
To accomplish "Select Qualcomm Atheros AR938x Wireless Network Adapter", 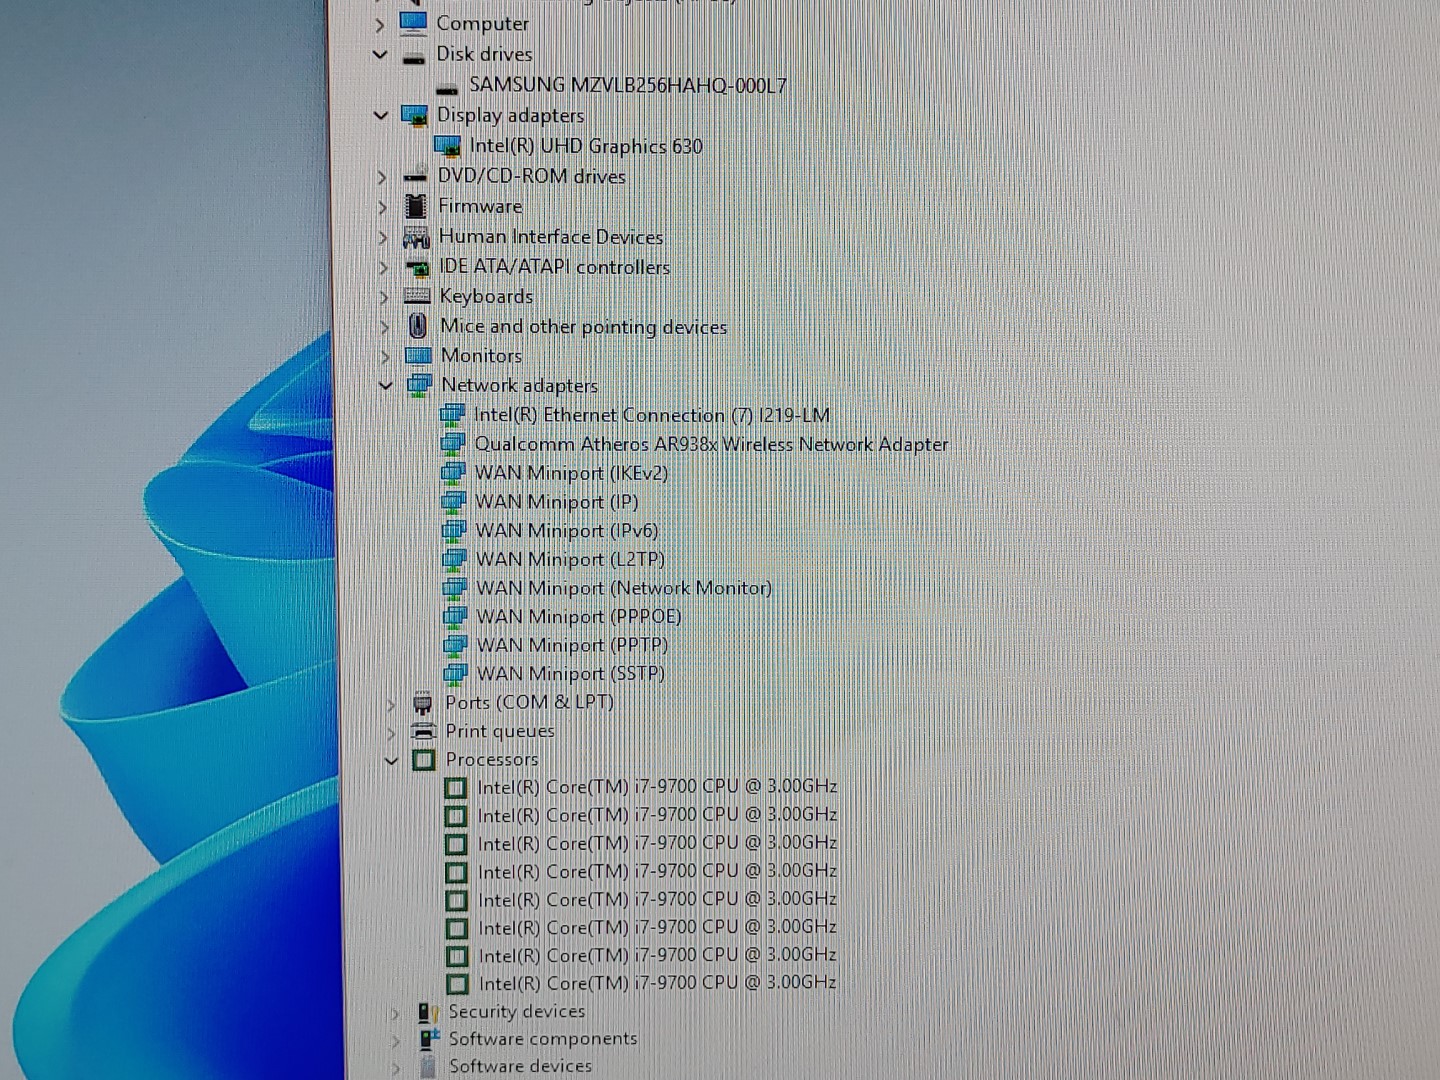I will [x=710, y=444].
